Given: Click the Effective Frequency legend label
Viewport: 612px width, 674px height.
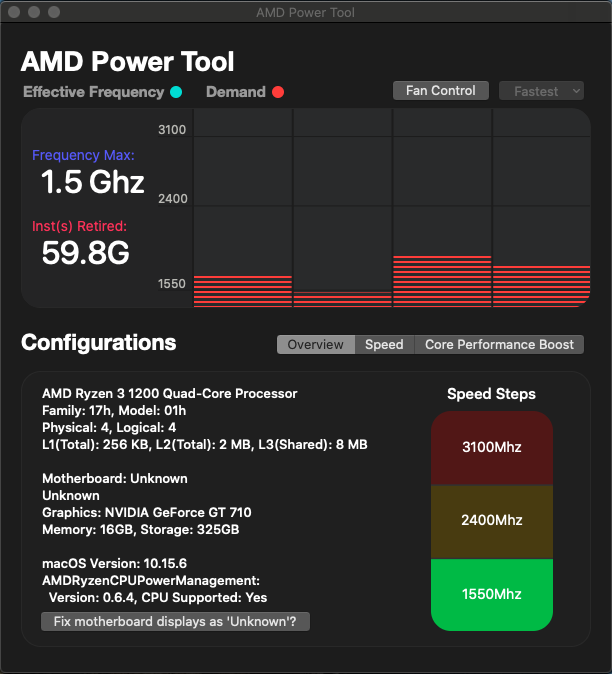Looking at the screenshot, I should click(93, 92).
